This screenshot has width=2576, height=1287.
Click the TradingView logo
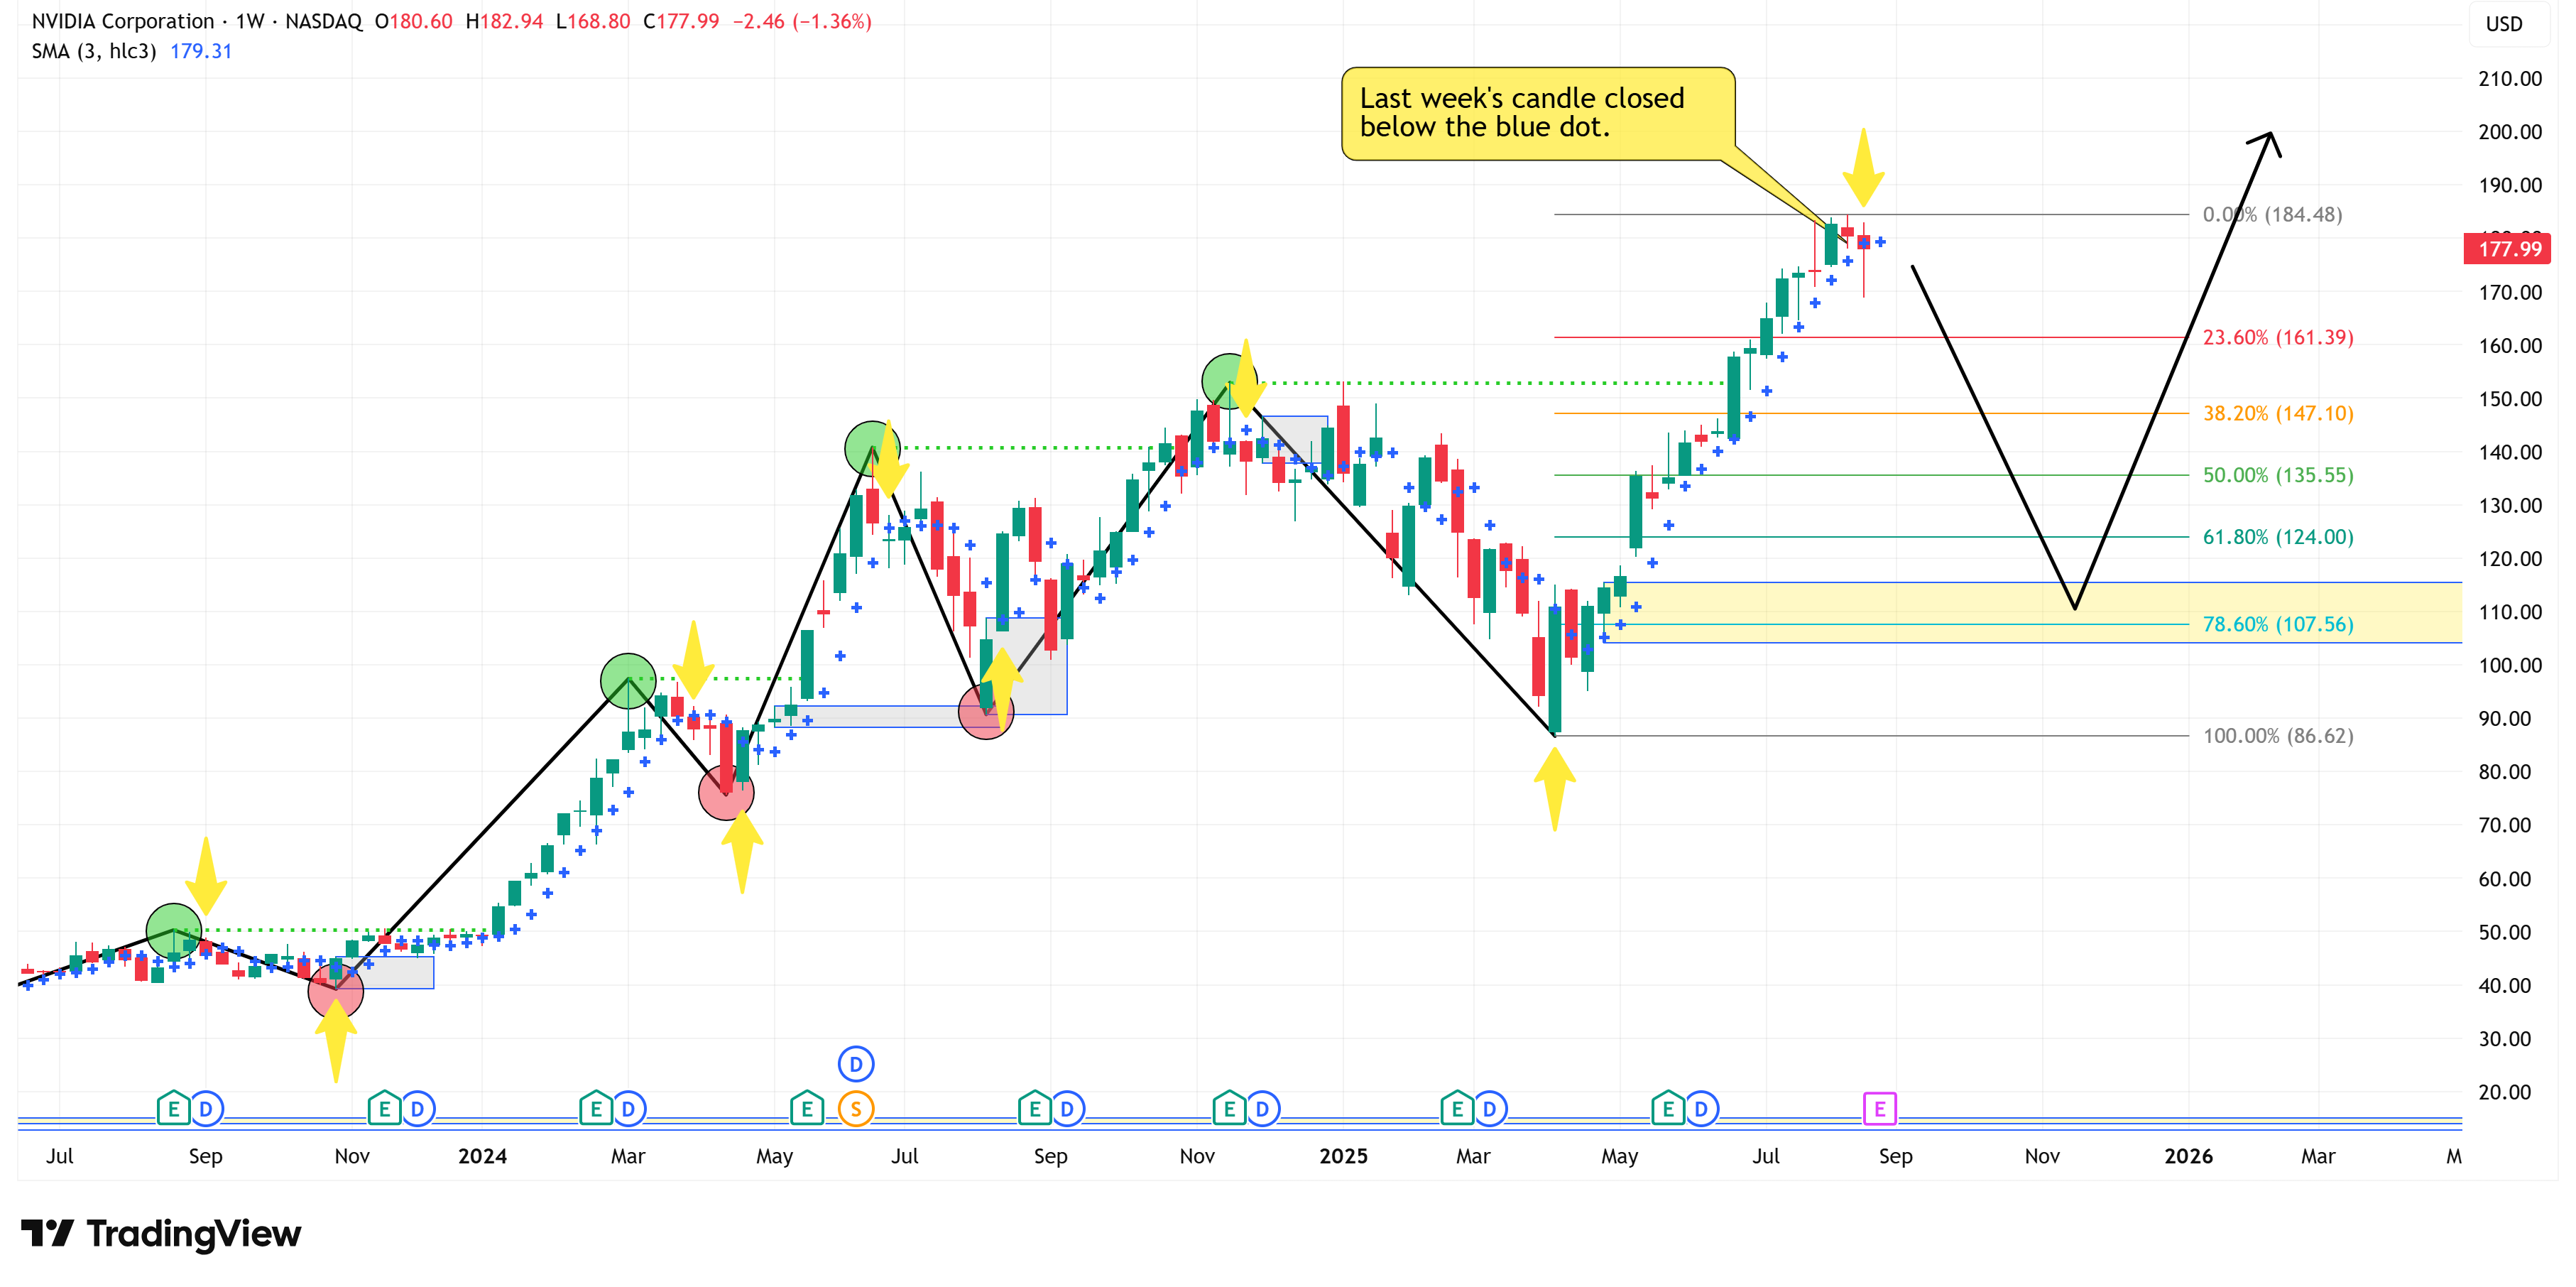pyautogui.click(x=160, y=1233)
